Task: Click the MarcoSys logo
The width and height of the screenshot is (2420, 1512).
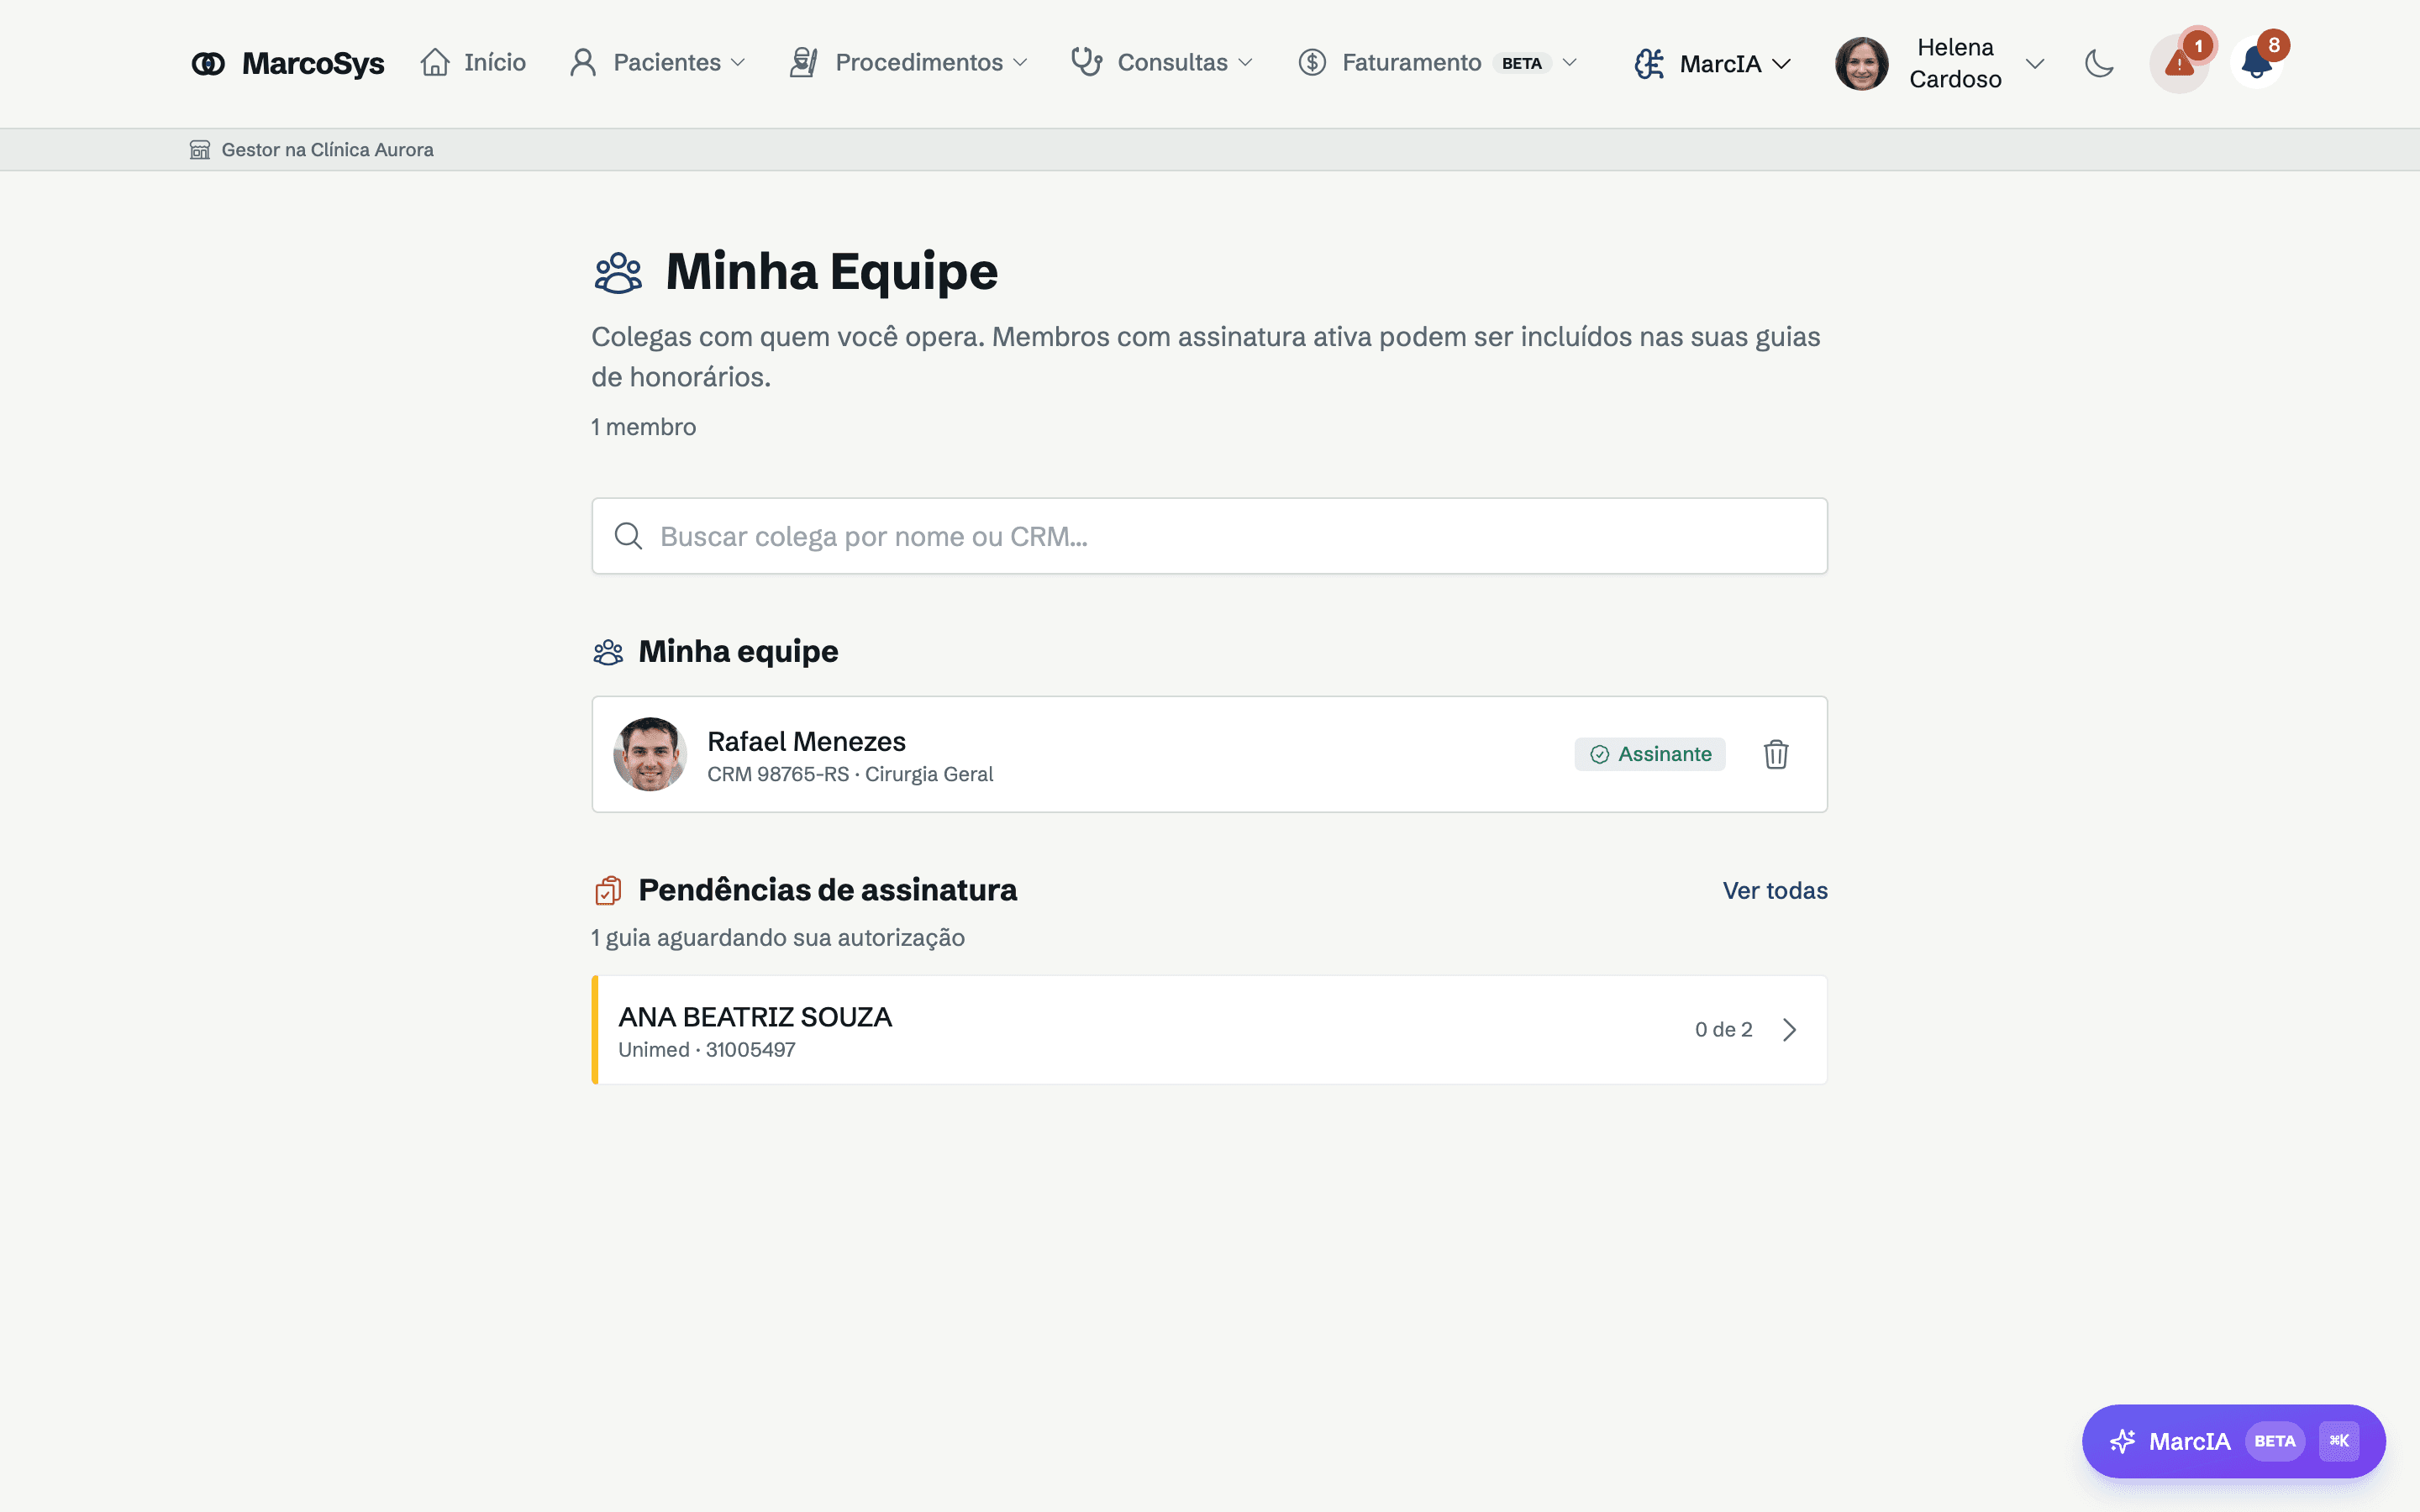Action: click(x=288, y=63)
